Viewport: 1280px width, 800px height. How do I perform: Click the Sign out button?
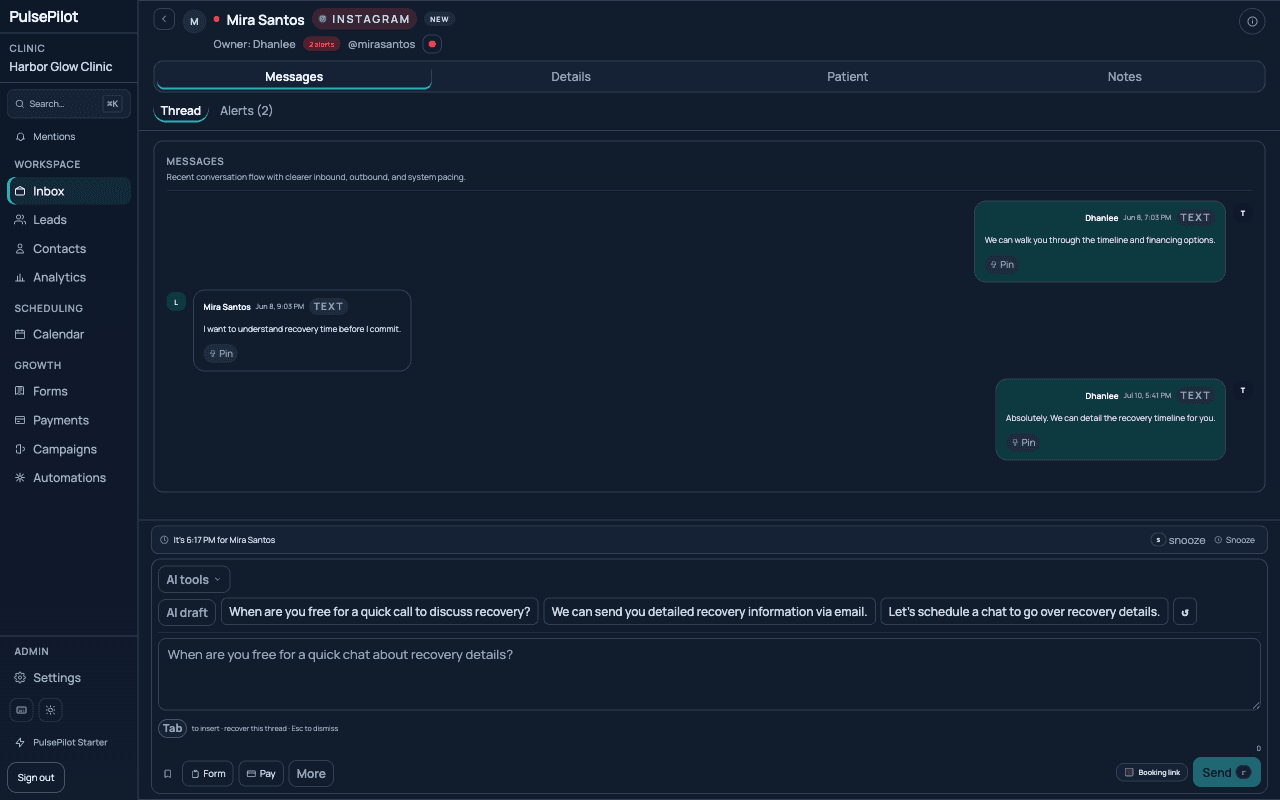coord(36,778)
